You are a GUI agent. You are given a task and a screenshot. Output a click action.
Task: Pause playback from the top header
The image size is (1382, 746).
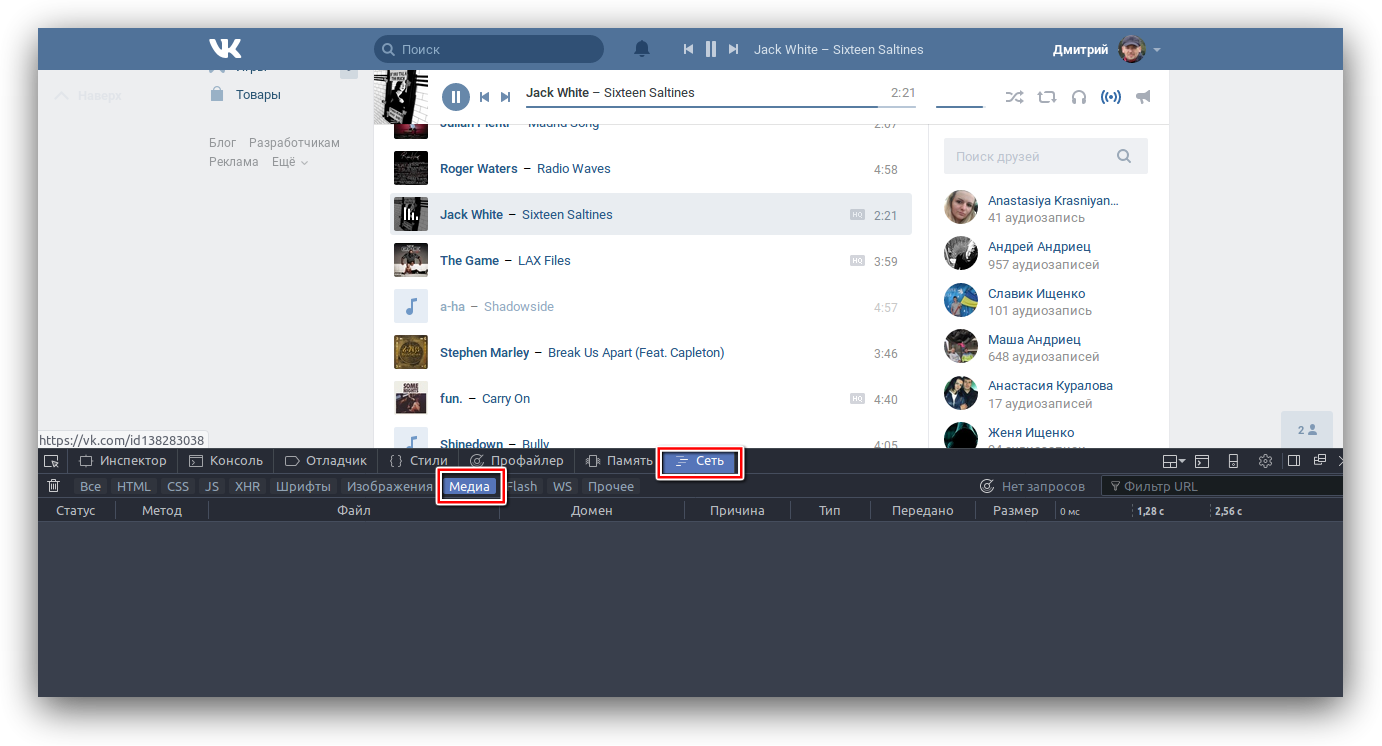711,49
